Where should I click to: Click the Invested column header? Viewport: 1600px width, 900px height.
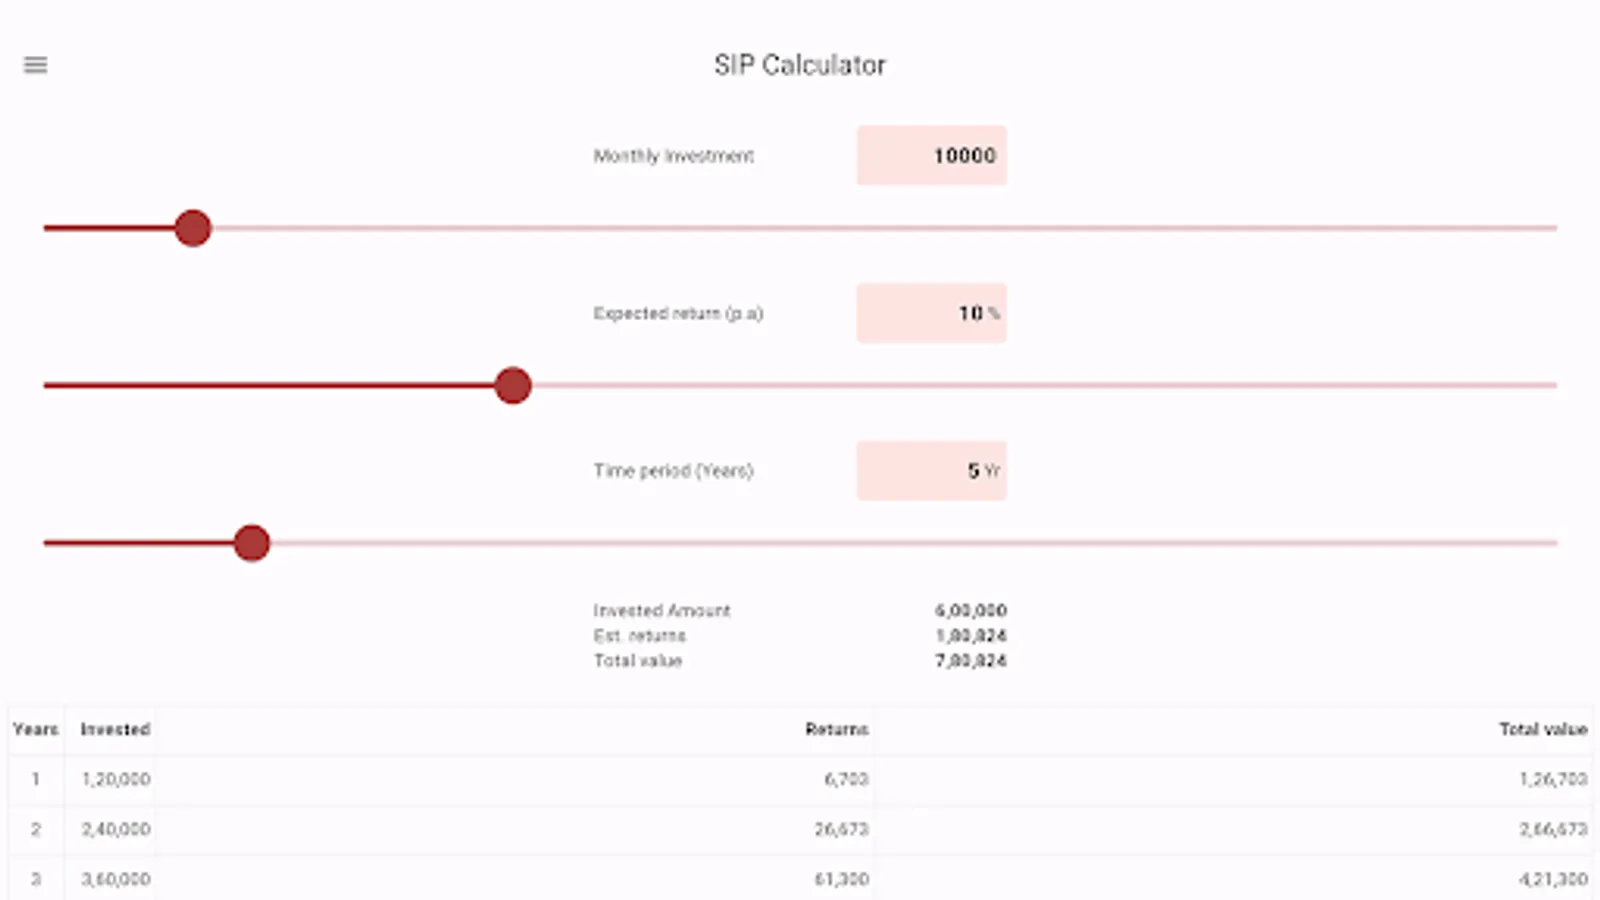pos(115,729)
